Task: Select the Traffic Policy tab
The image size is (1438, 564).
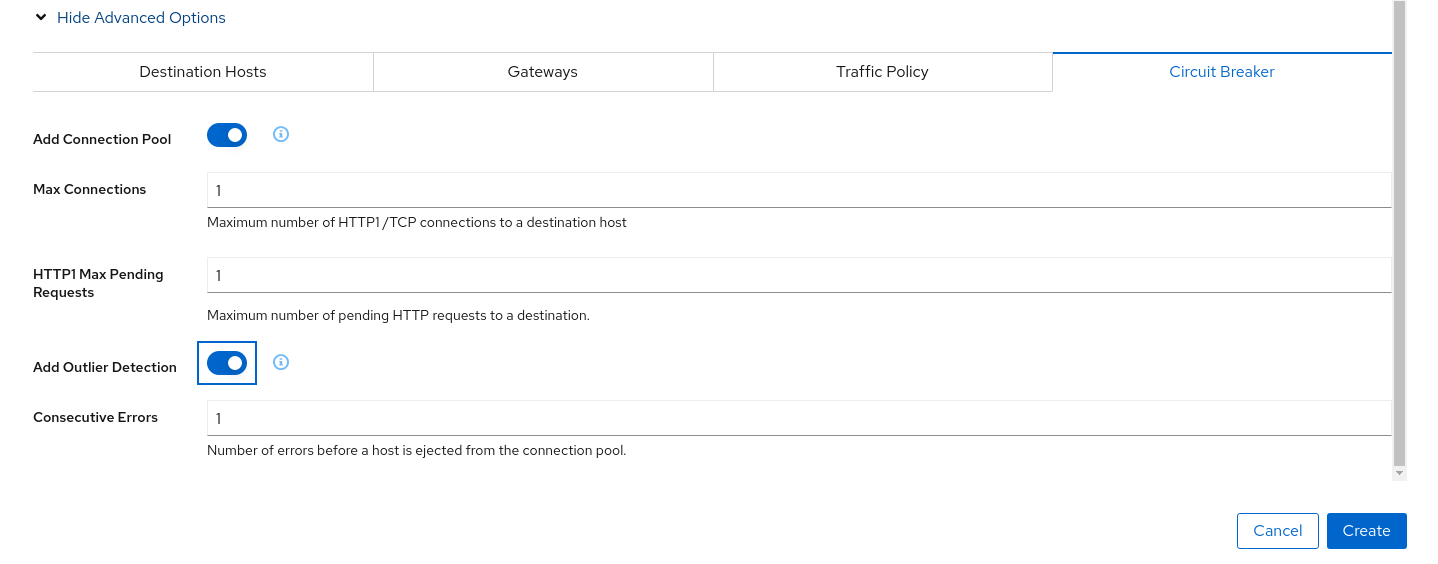Action: point(882,72)
